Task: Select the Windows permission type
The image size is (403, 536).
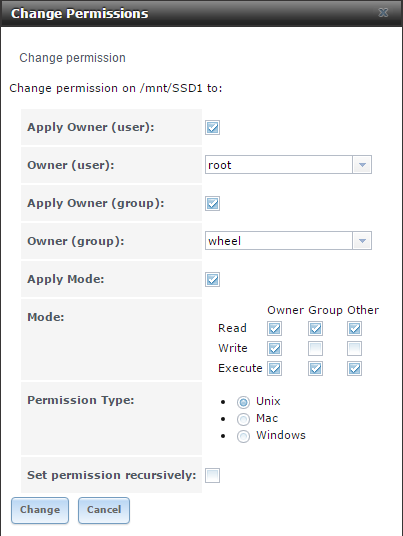Action: (x=243, y=436)
